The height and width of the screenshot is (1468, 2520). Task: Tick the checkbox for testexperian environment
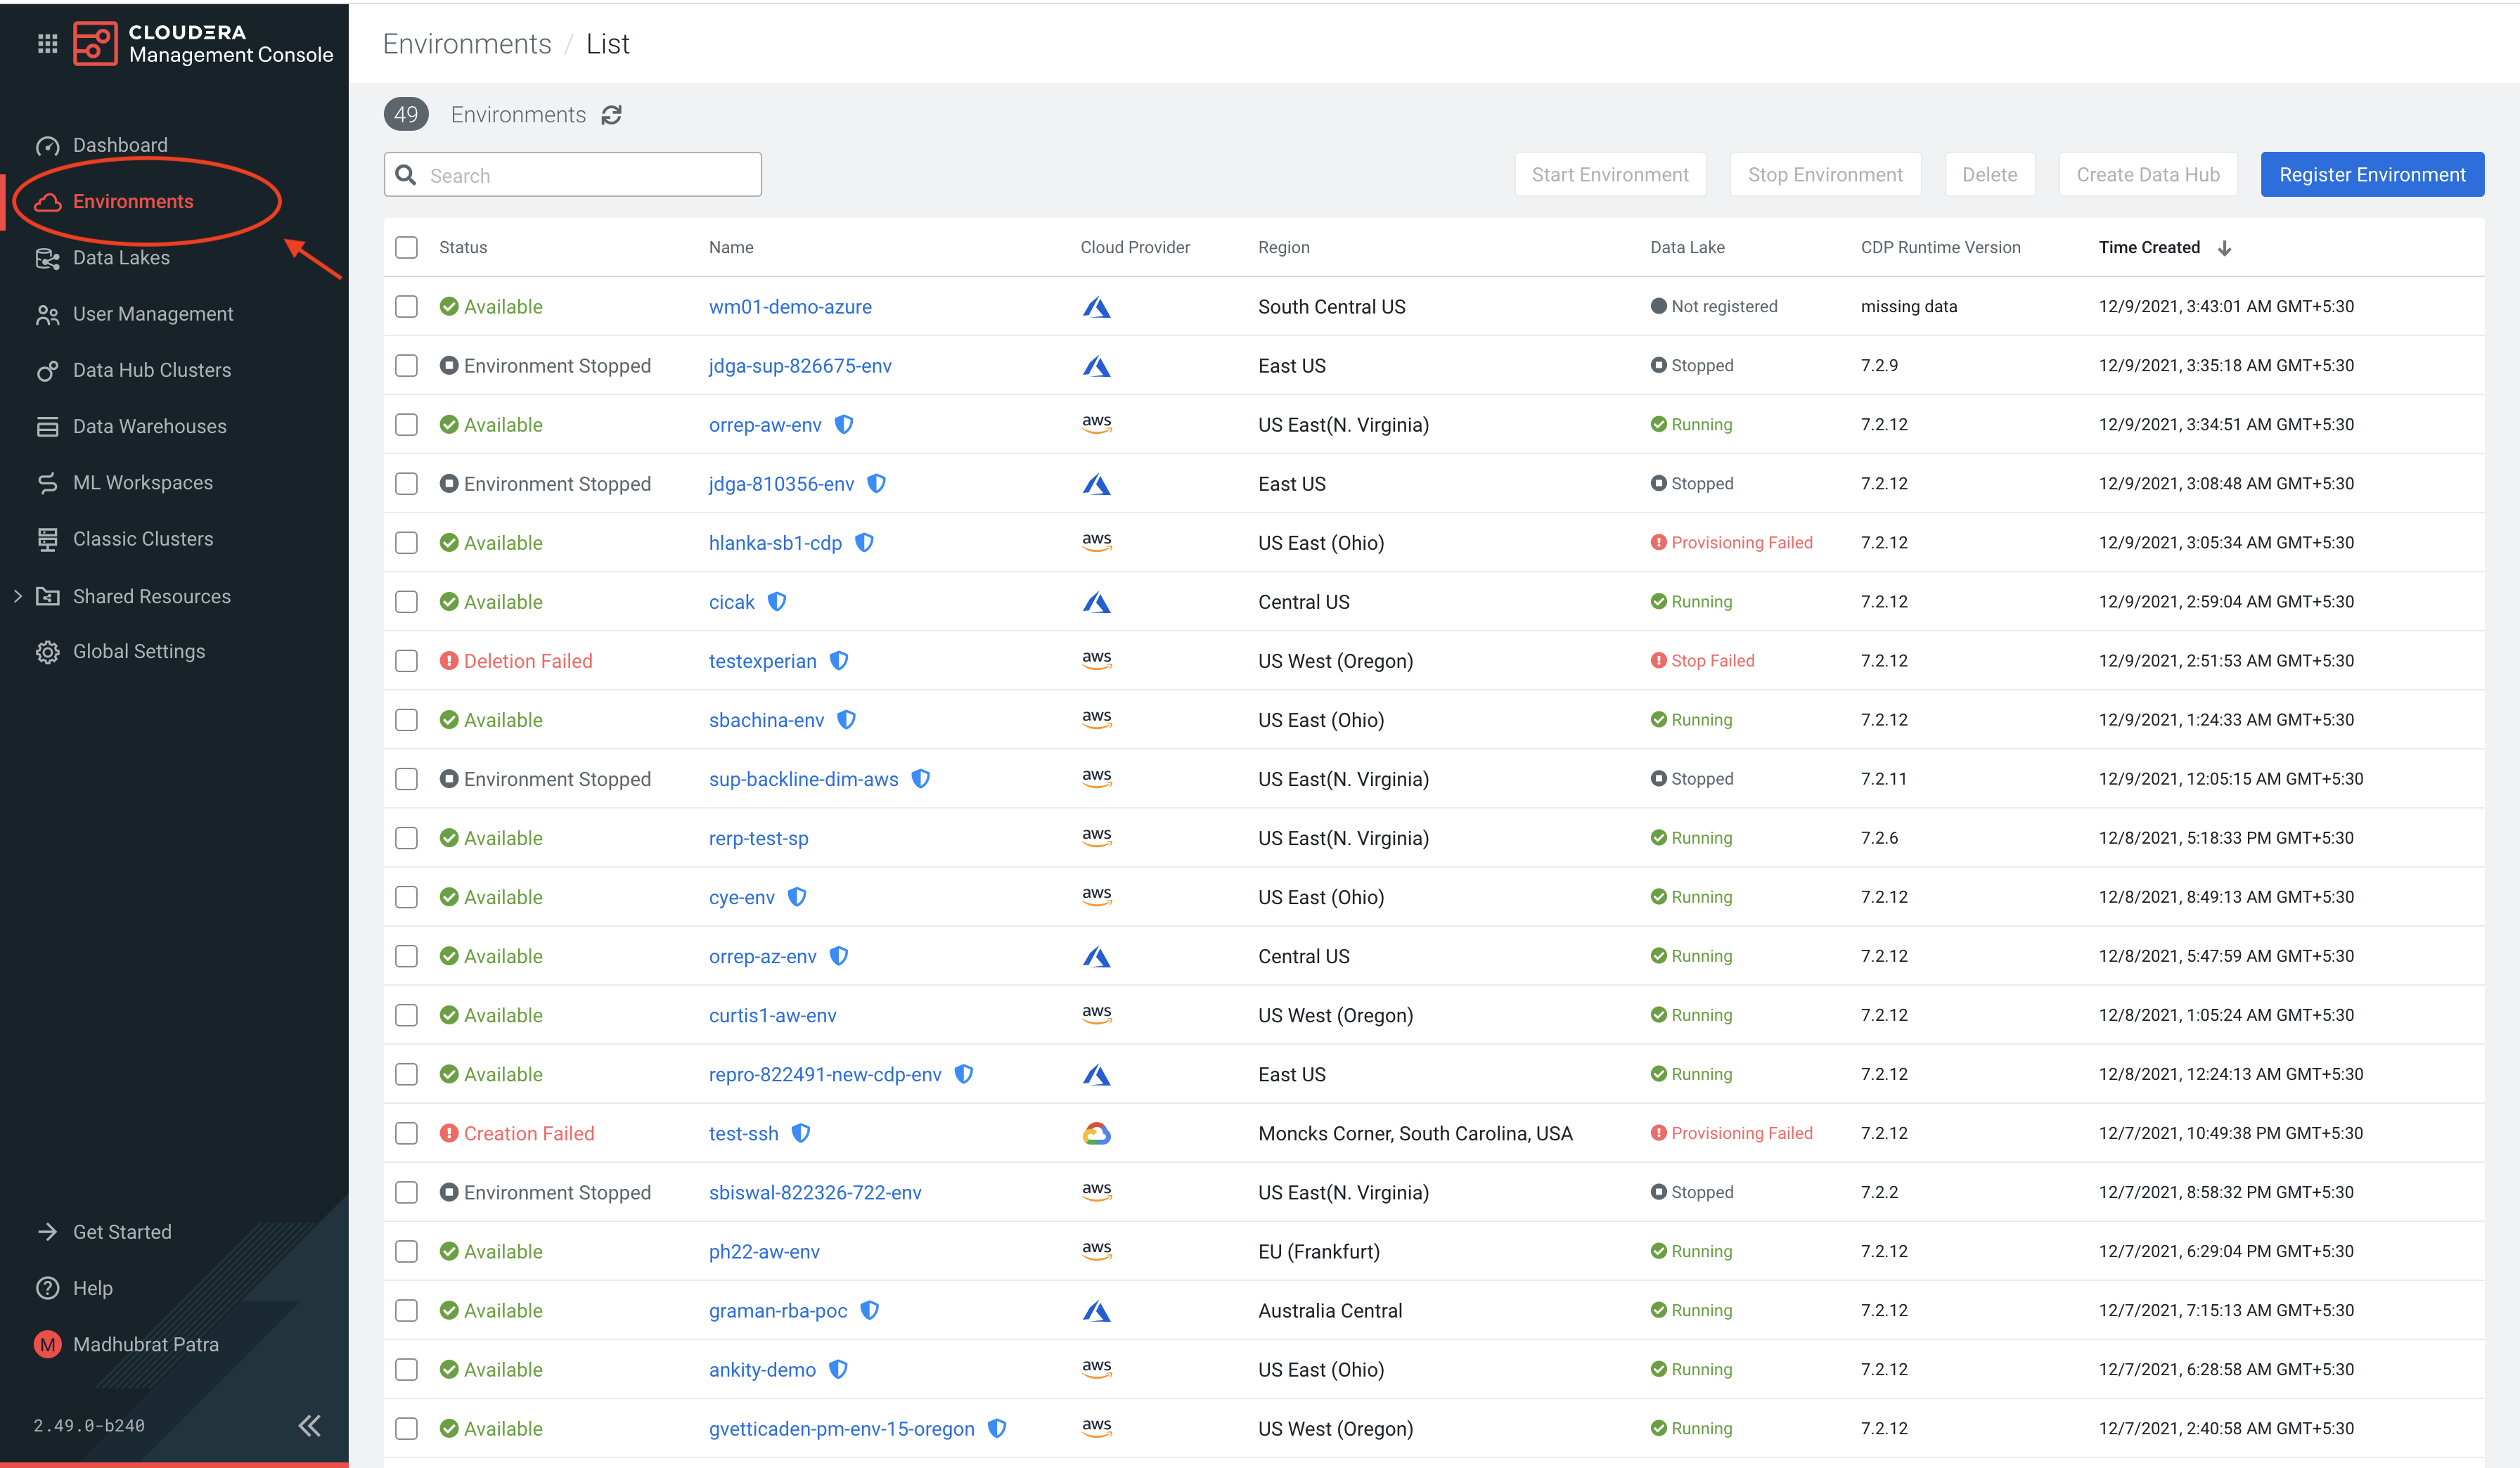tap(406, 661)
